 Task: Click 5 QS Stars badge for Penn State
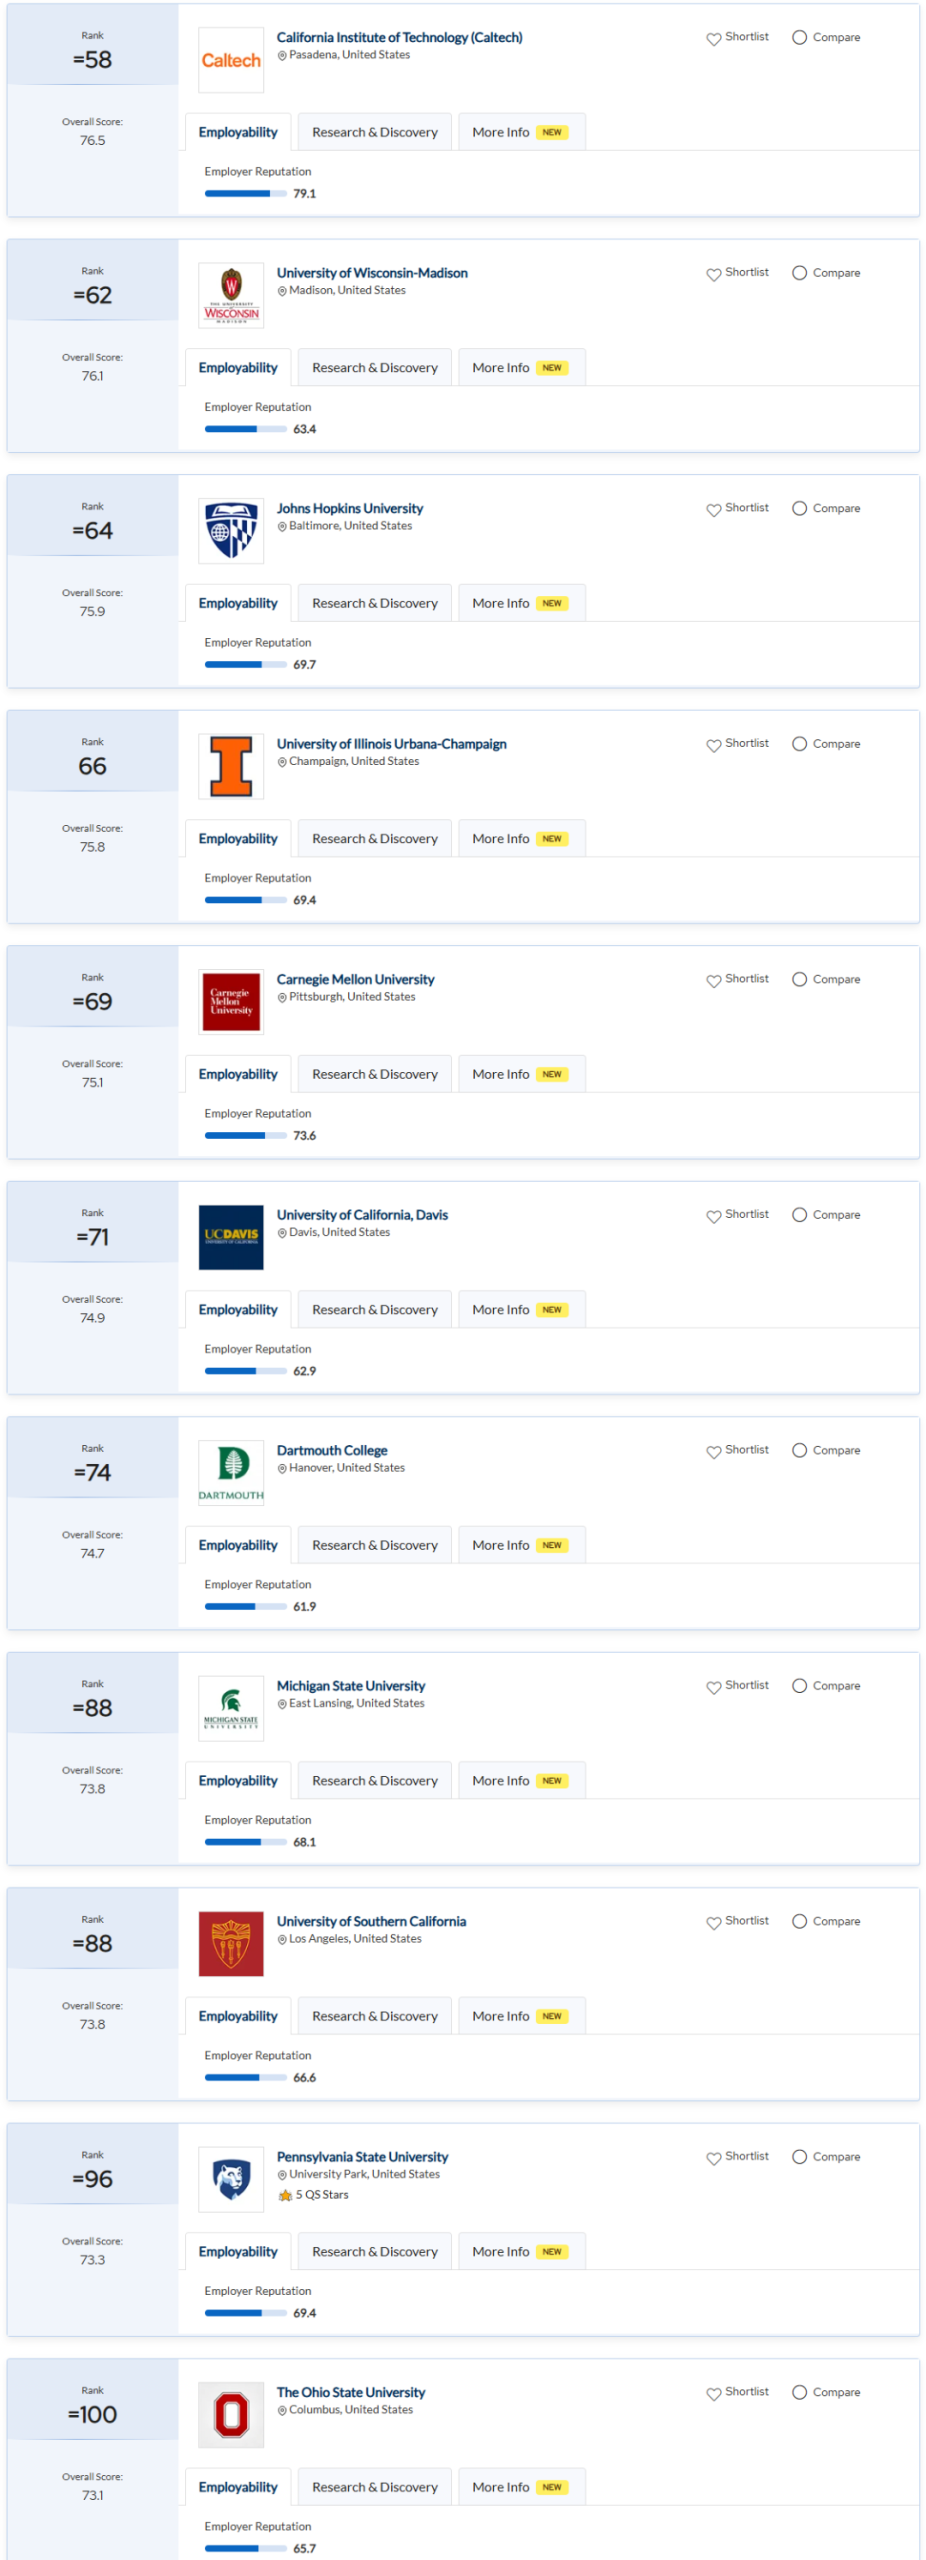tap(313, 2194)
